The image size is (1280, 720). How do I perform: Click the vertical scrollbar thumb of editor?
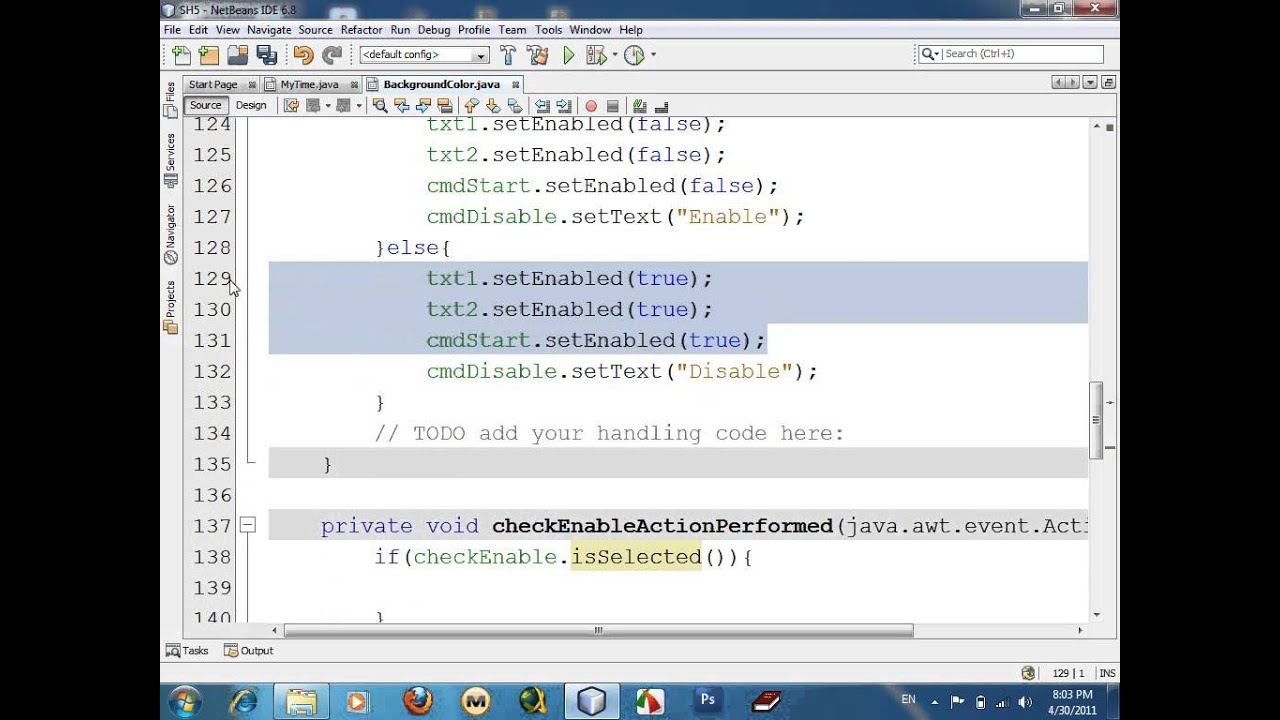click(x=1097, y=421)
